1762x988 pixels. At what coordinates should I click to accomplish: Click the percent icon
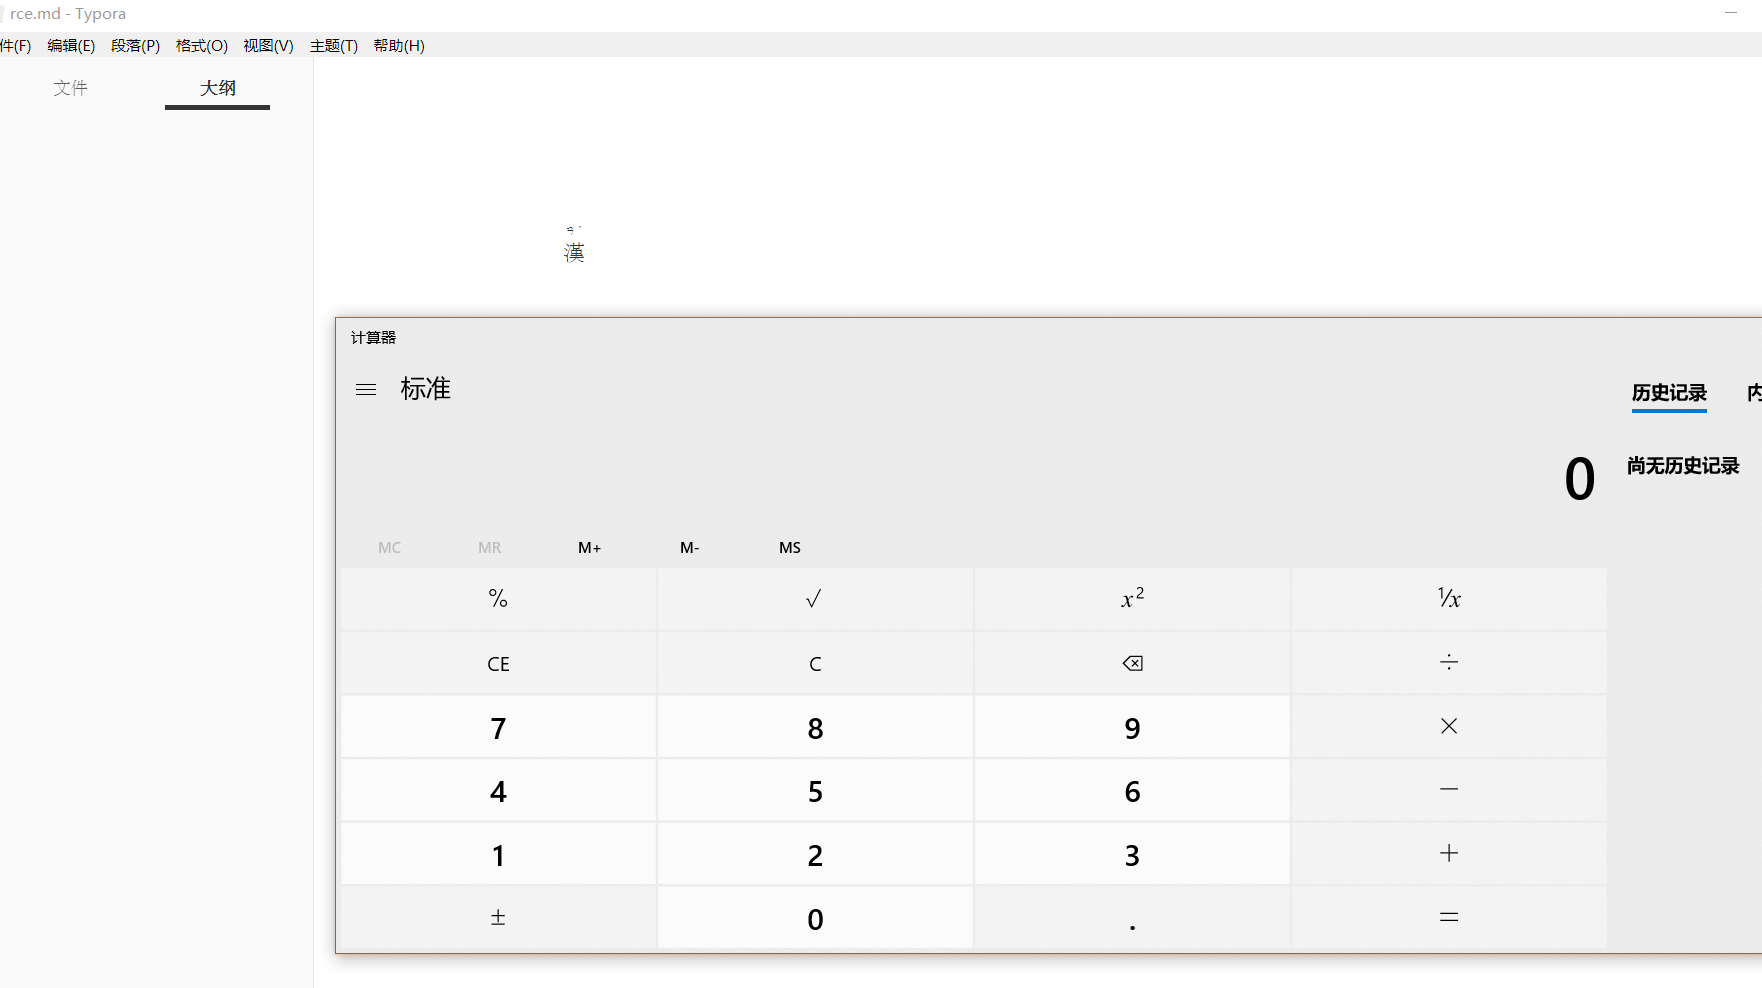[497, 598]
